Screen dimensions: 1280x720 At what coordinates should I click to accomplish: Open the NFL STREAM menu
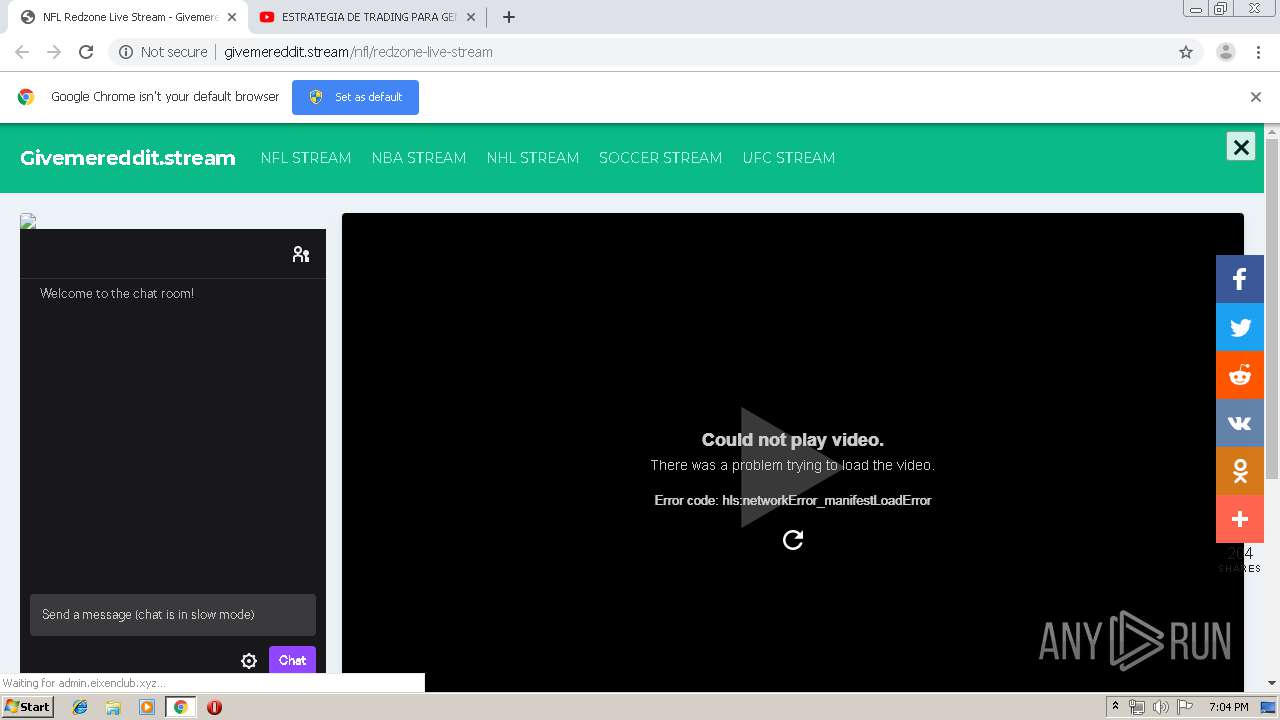coord(306,158)
